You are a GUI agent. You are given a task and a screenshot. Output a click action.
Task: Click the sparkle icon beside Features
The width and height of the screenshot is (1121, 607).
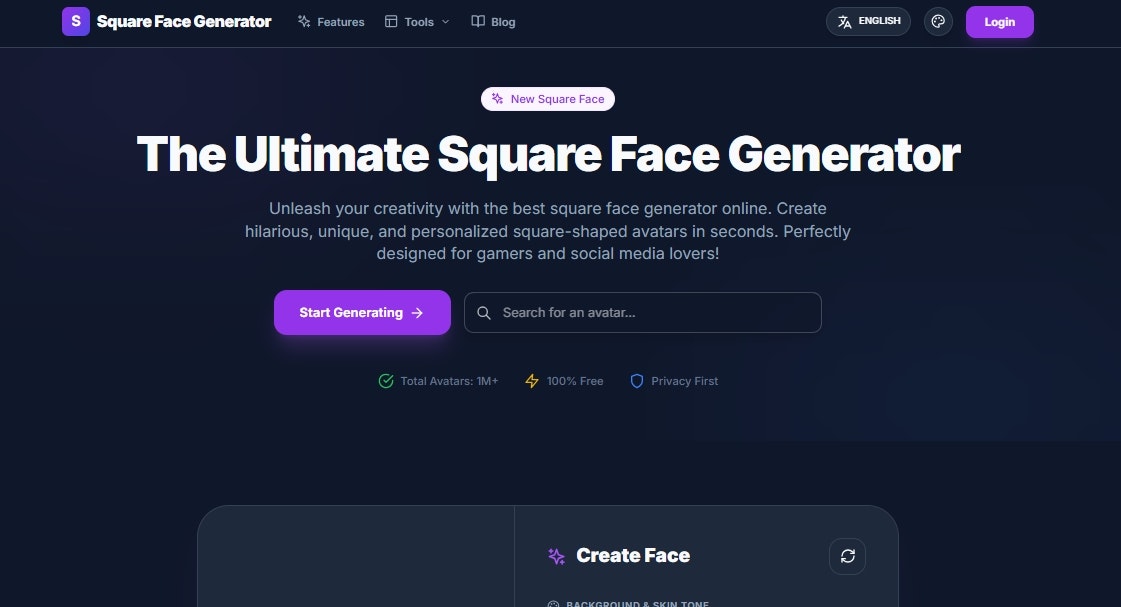(x=302, y=21)
